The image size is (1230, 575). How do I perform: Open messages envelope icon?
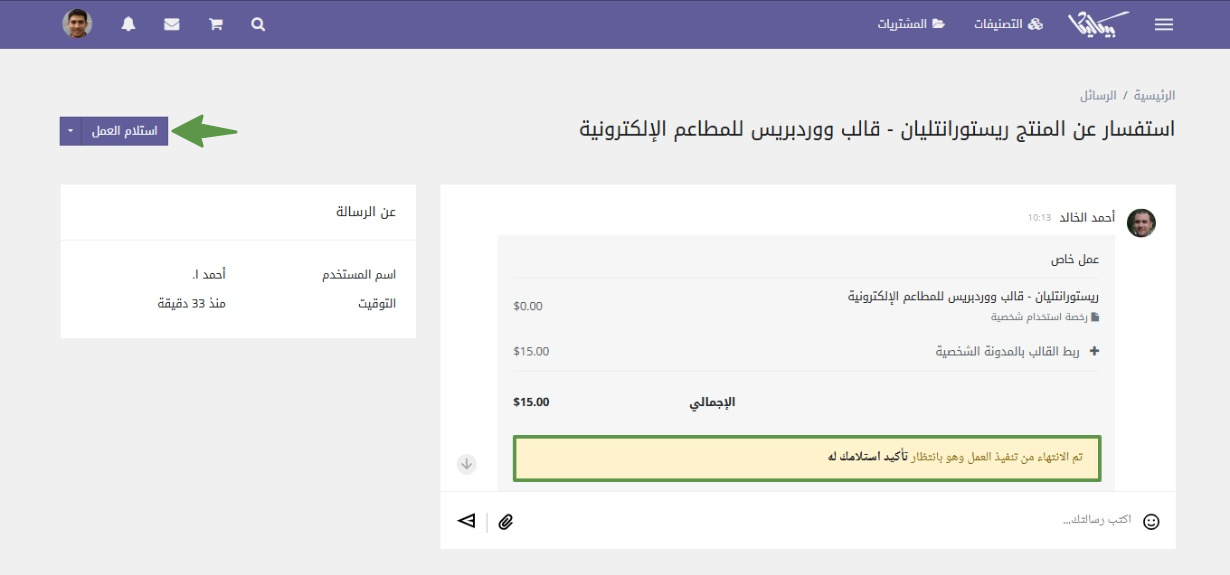point(172,24)
